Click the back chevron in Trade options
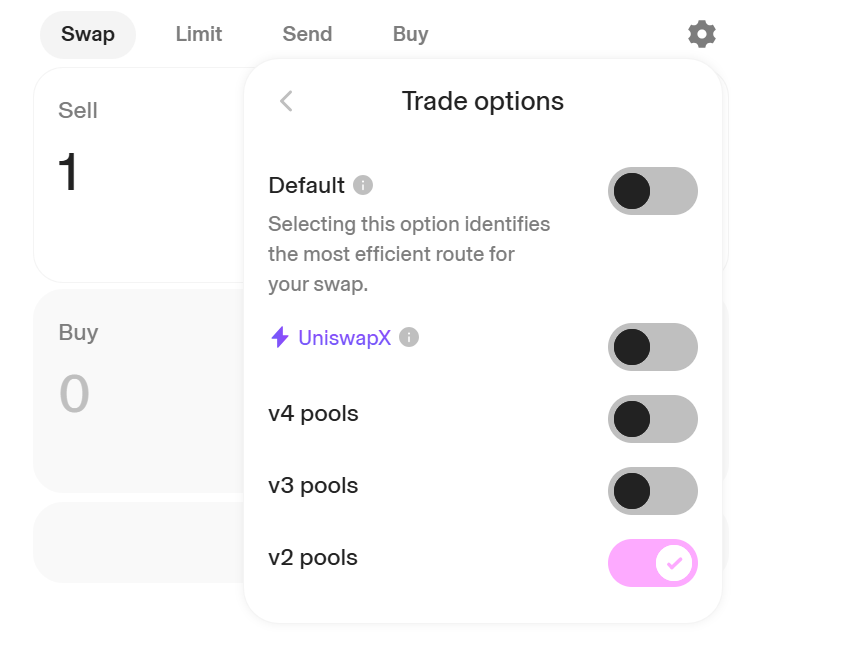The height and width of the screenshot is (665, 846). (286, 101)
